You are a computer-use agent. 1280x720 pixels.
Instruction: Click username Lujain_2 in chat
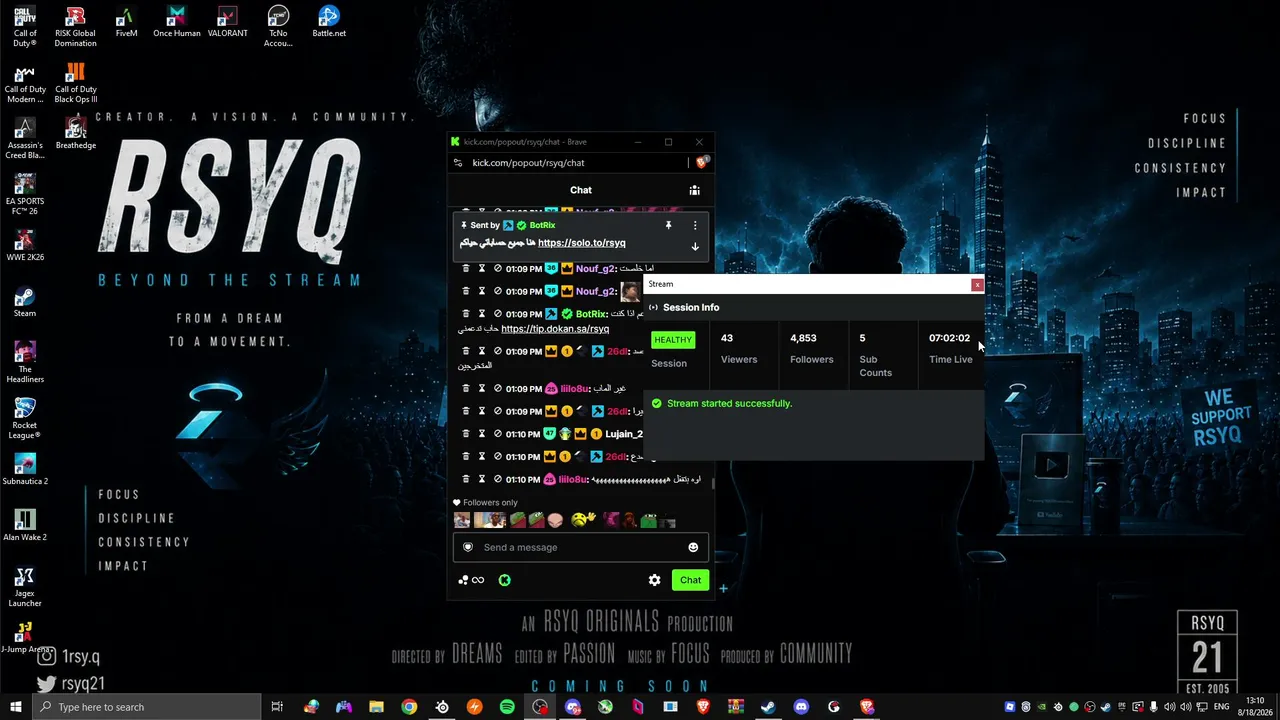click(624, 434)
